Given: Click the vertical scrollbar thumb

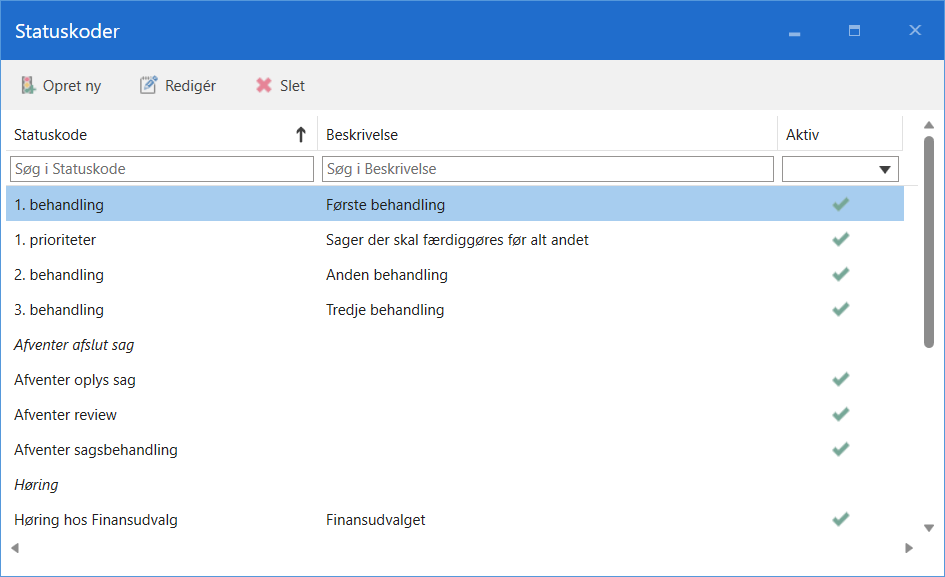Looking at the screenshot, I should [x=928, y=242].
